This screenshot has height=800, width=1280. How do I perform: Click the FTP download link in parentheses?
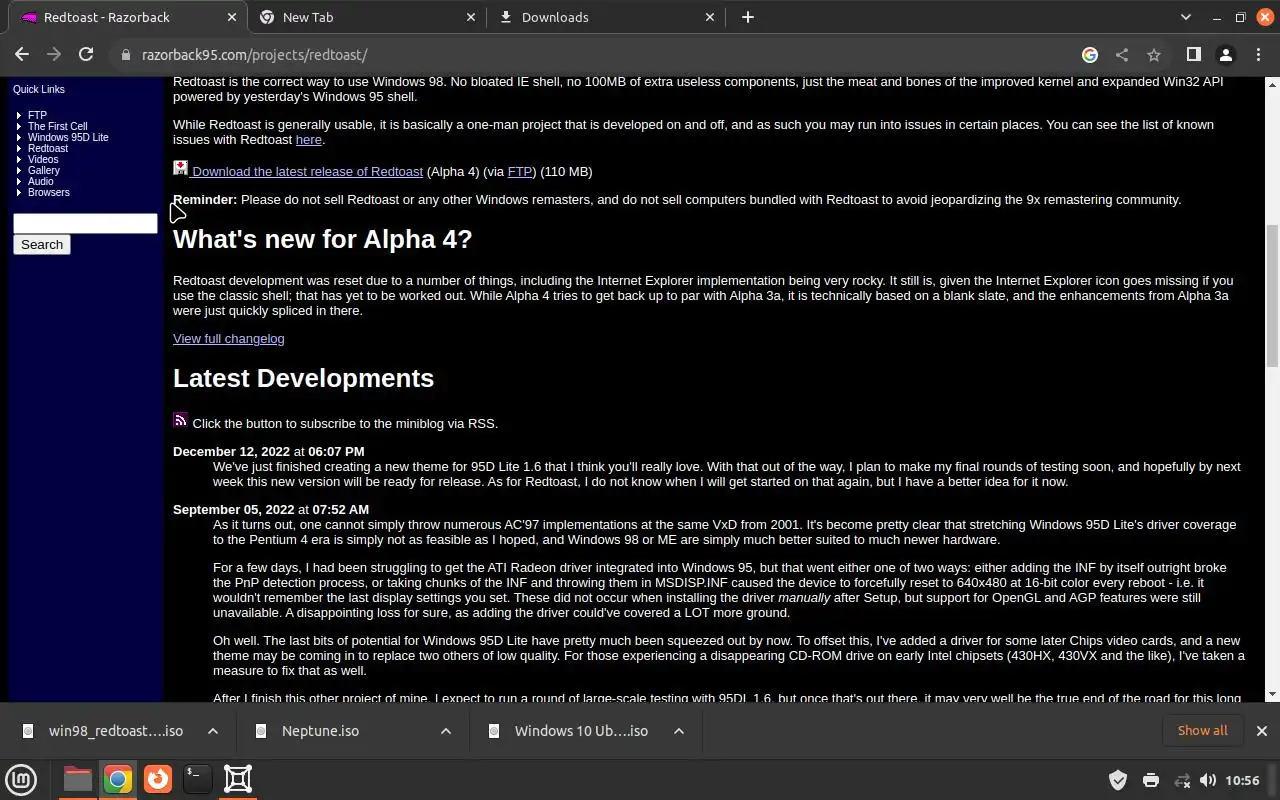[x=520, y=171]
